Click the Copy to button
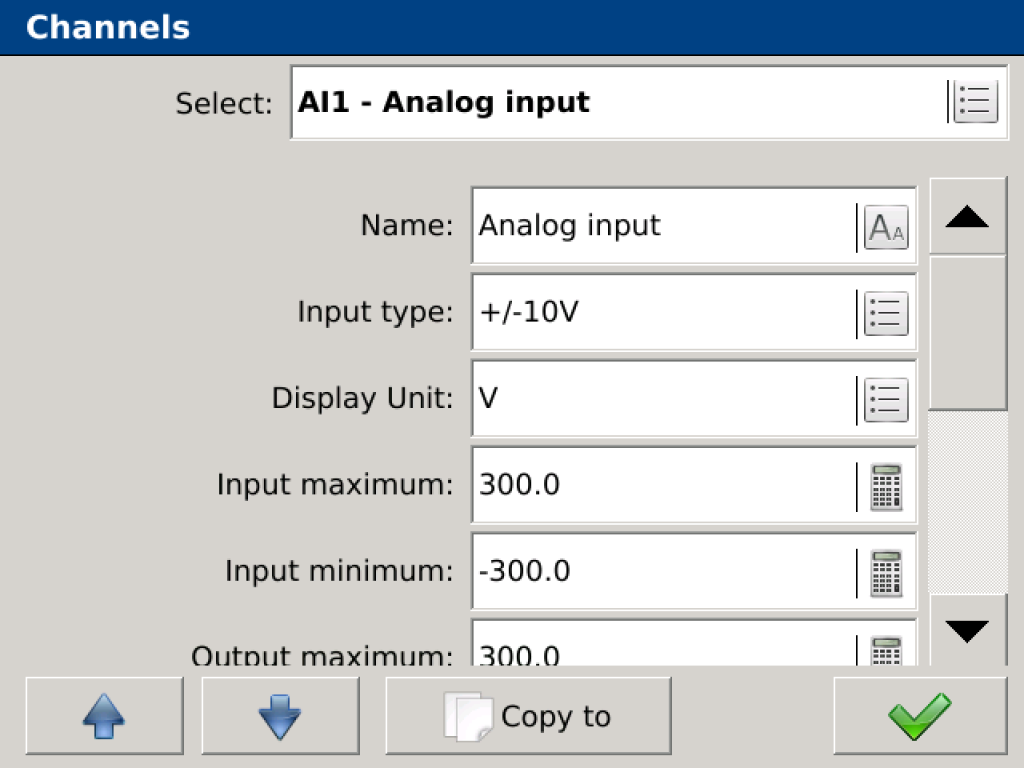The width and height of the screenshot is (1024, 768). pos(528,716)
